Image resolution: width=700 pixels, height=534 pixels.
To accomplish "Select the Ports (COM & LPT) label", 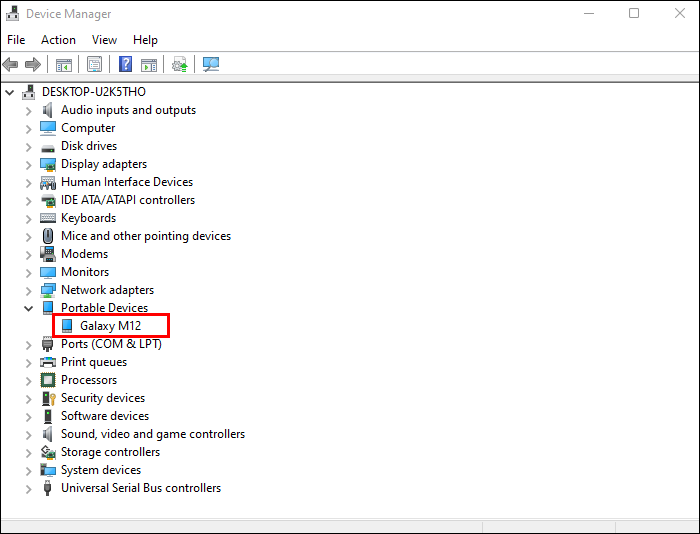I will click(x=111, y=344).
